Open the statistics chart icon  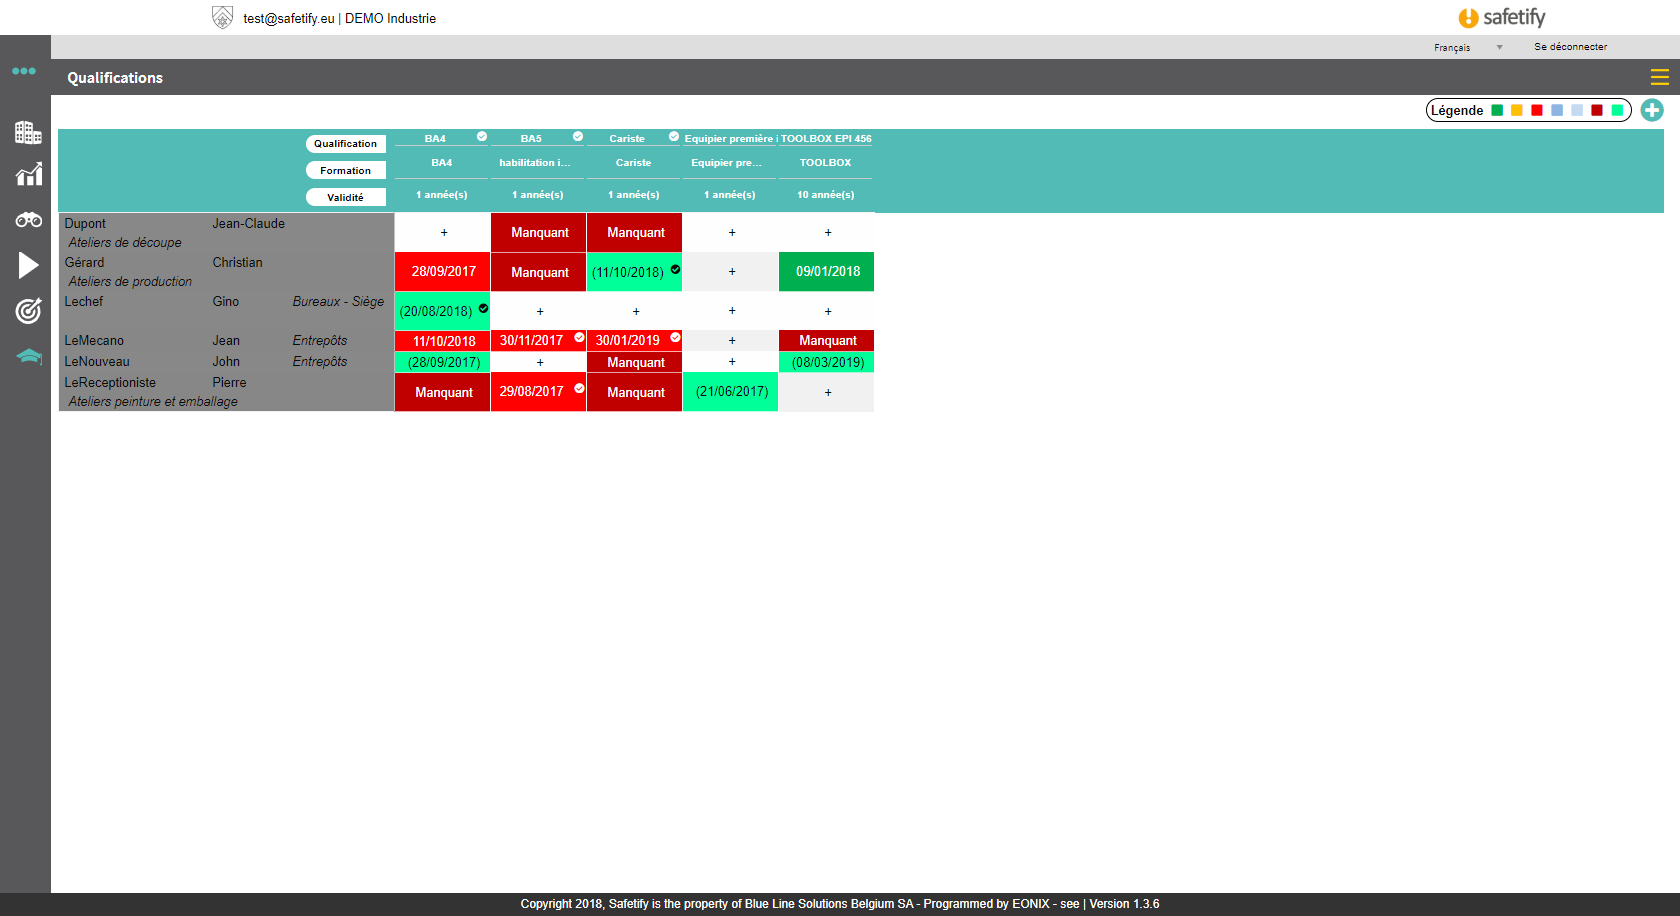click(x=28, y=175)
